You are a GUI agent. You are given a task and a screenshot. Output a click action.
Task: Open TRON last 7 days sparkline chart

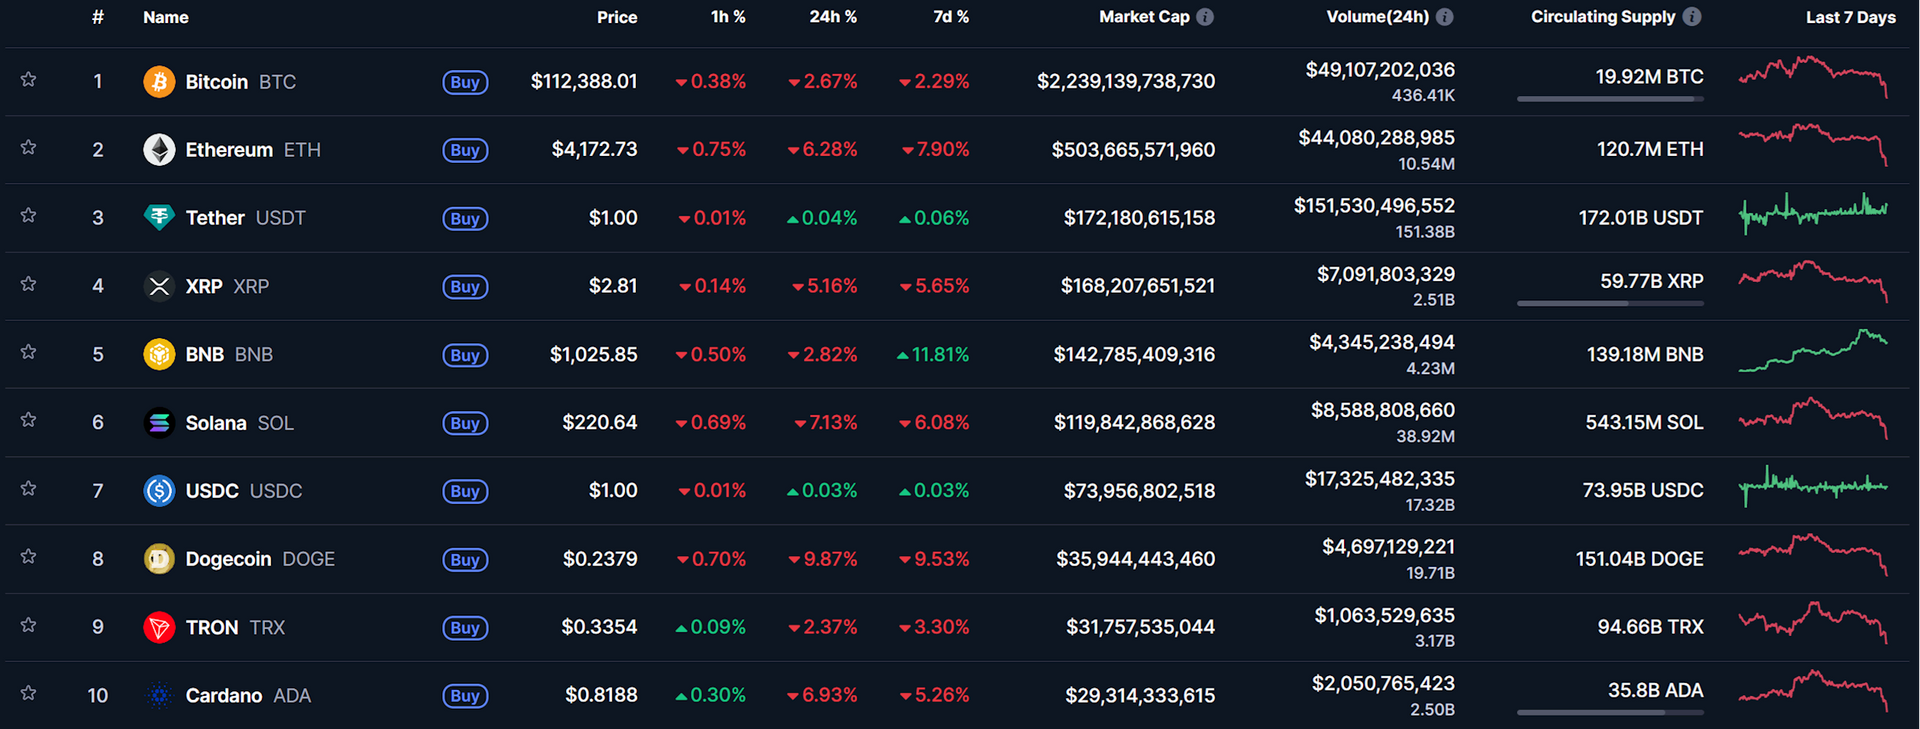coord(1813,622)
